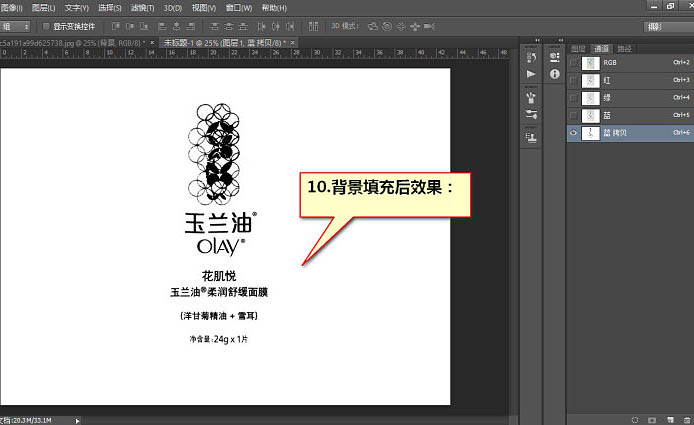Open the Properties panel icon
This screenshot has width=694, height=425.
pyautogui.click(x=555, y=57)
